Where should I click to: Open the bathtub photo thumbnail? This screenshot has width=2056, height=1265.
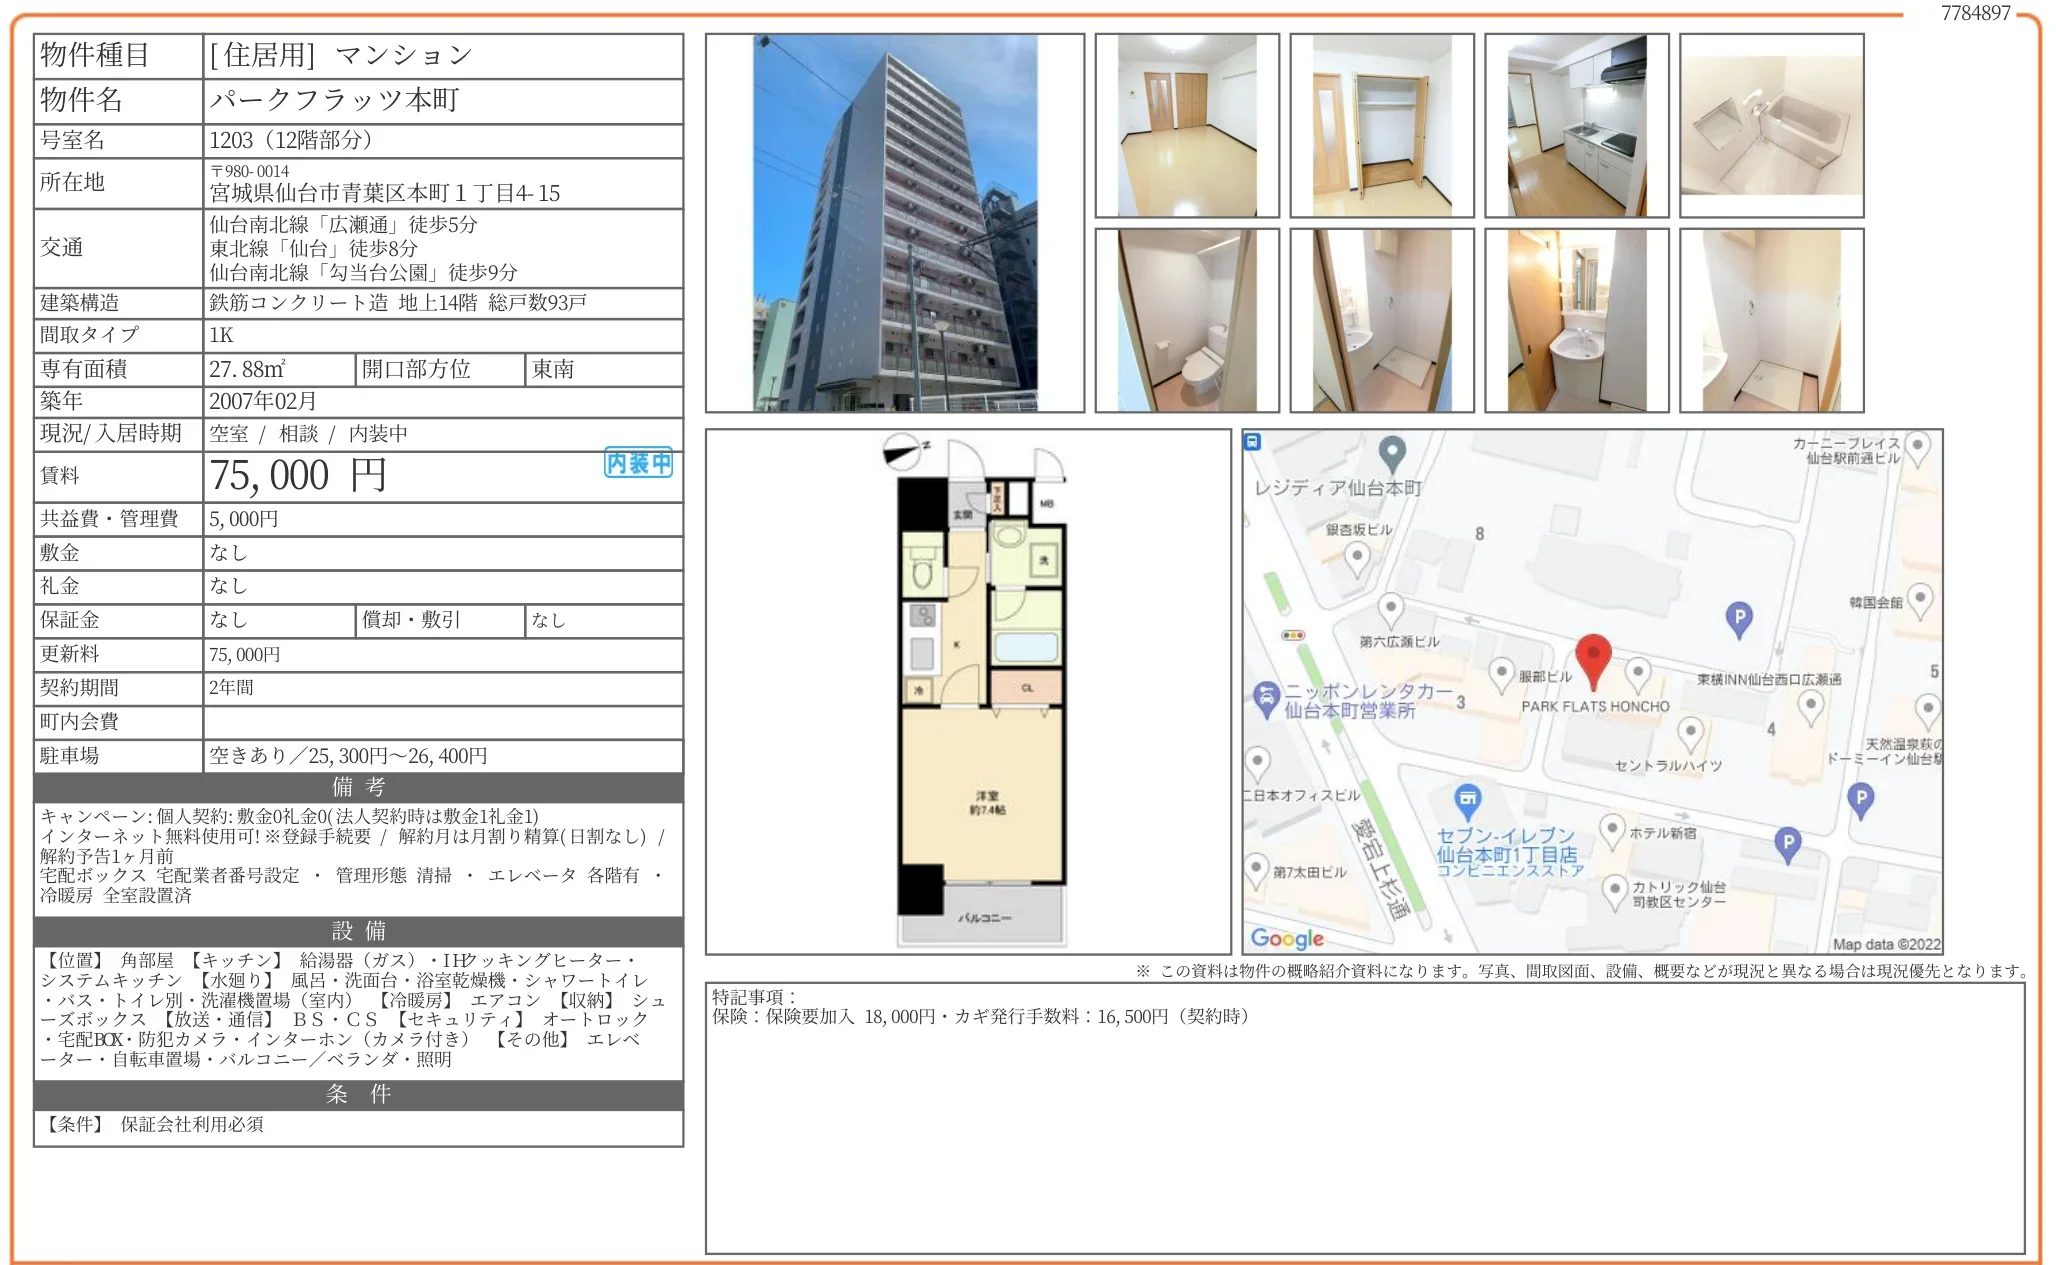[x=1771, y=126]
